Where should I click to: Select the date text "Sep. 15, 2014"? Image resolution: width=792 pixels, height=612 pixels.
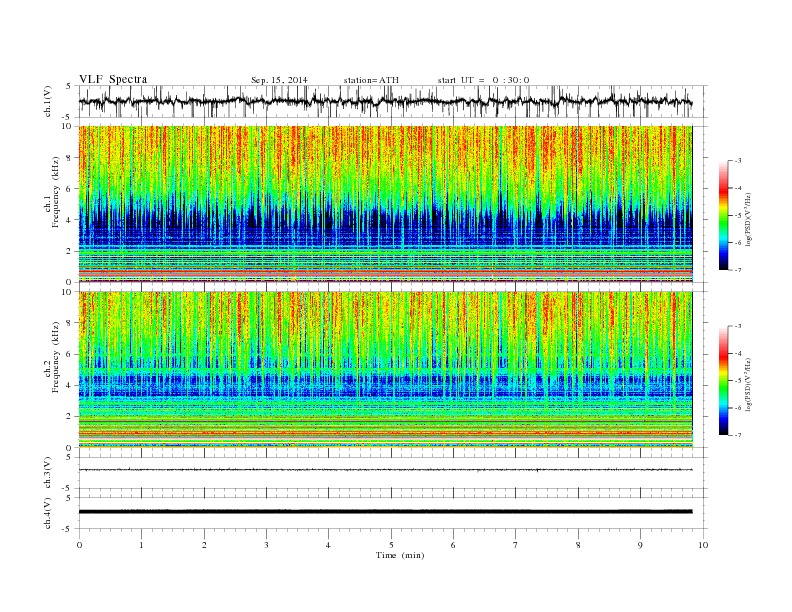(279, 80)
